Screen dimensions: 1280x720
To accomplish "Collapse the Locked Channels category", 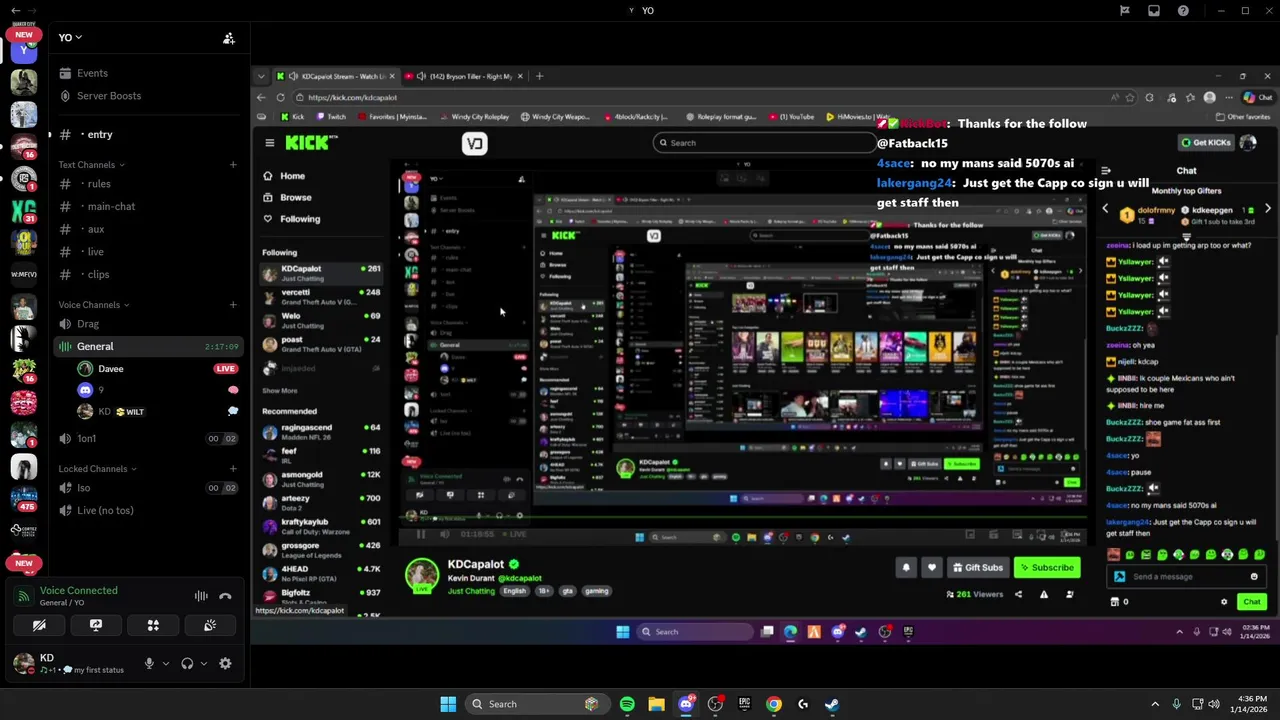I will tap(97, 469).
